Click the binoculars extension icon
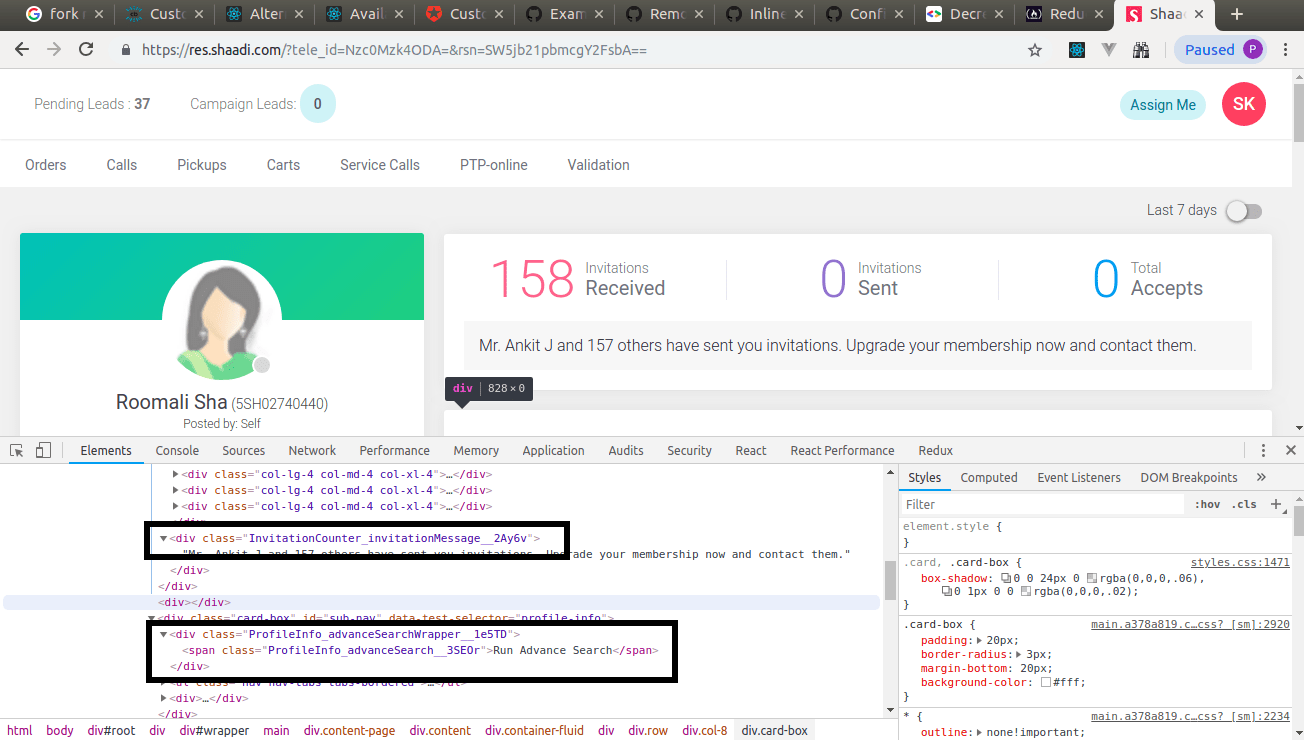The width and height of the screenshot is (1304, 740). pos(1141,50)
